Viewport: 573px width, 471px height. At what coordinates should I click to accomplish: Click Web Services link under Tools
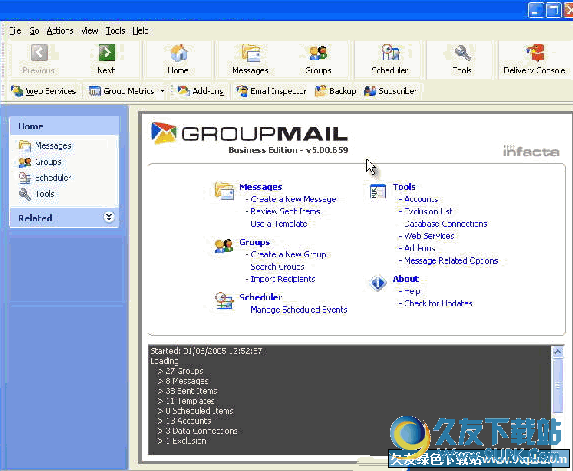429,236
